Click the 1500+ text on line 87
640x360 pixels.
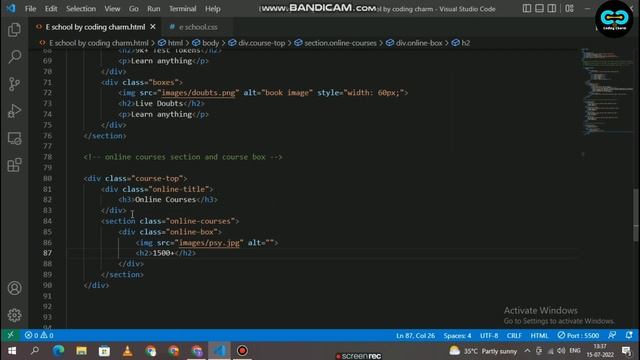pos(163,253)
